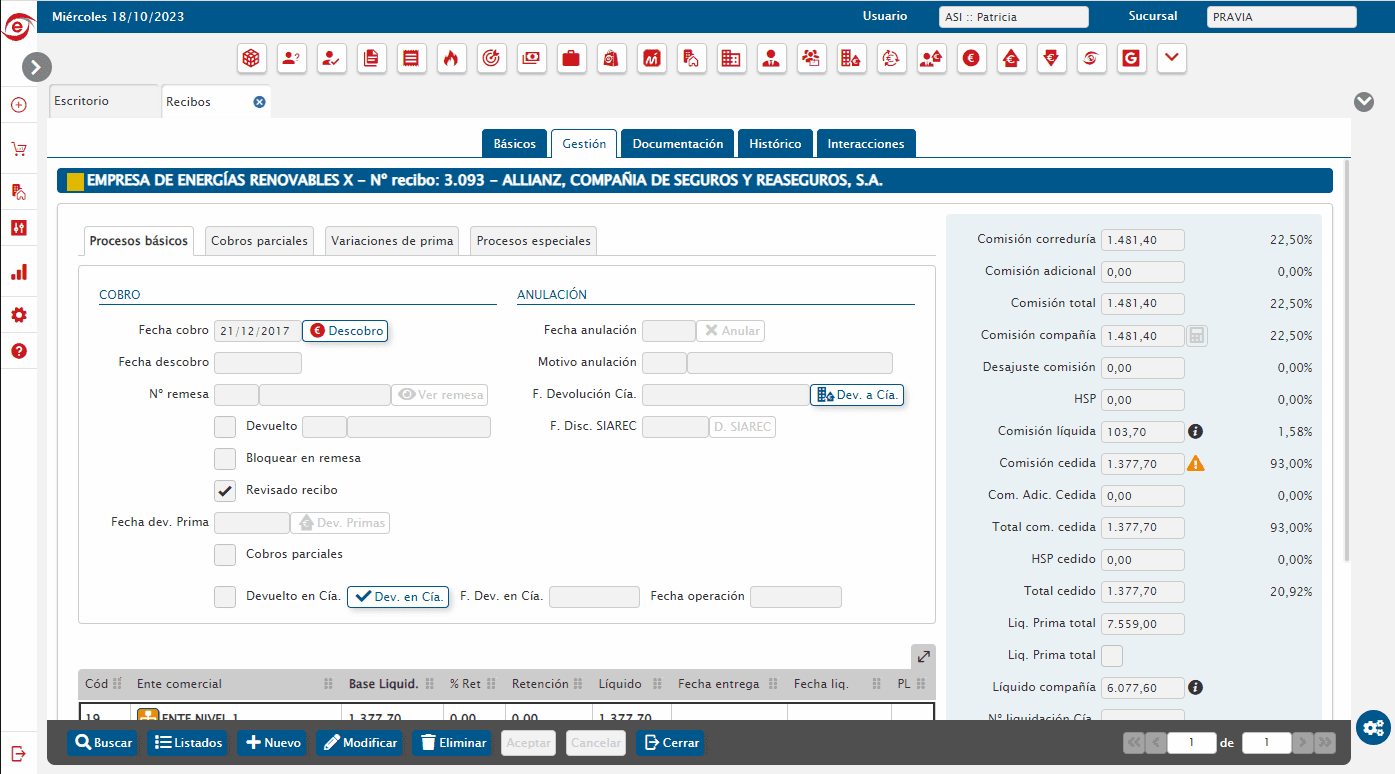
Task: Open the Interacciones tab
Action: click(866, 144)
